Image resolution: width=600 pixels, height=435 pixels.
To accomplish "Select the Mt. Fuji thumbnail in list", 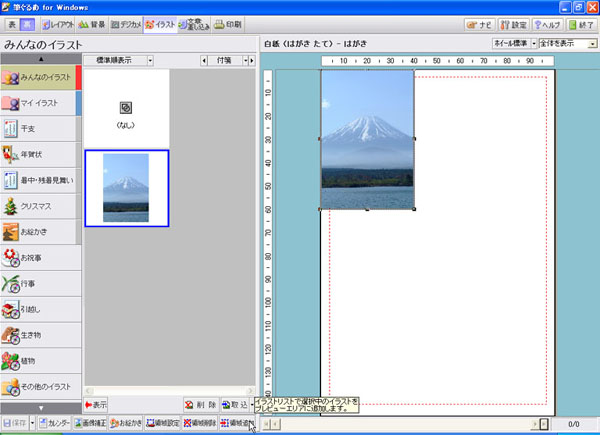I will pyautogui.click(x=126, y=188).
